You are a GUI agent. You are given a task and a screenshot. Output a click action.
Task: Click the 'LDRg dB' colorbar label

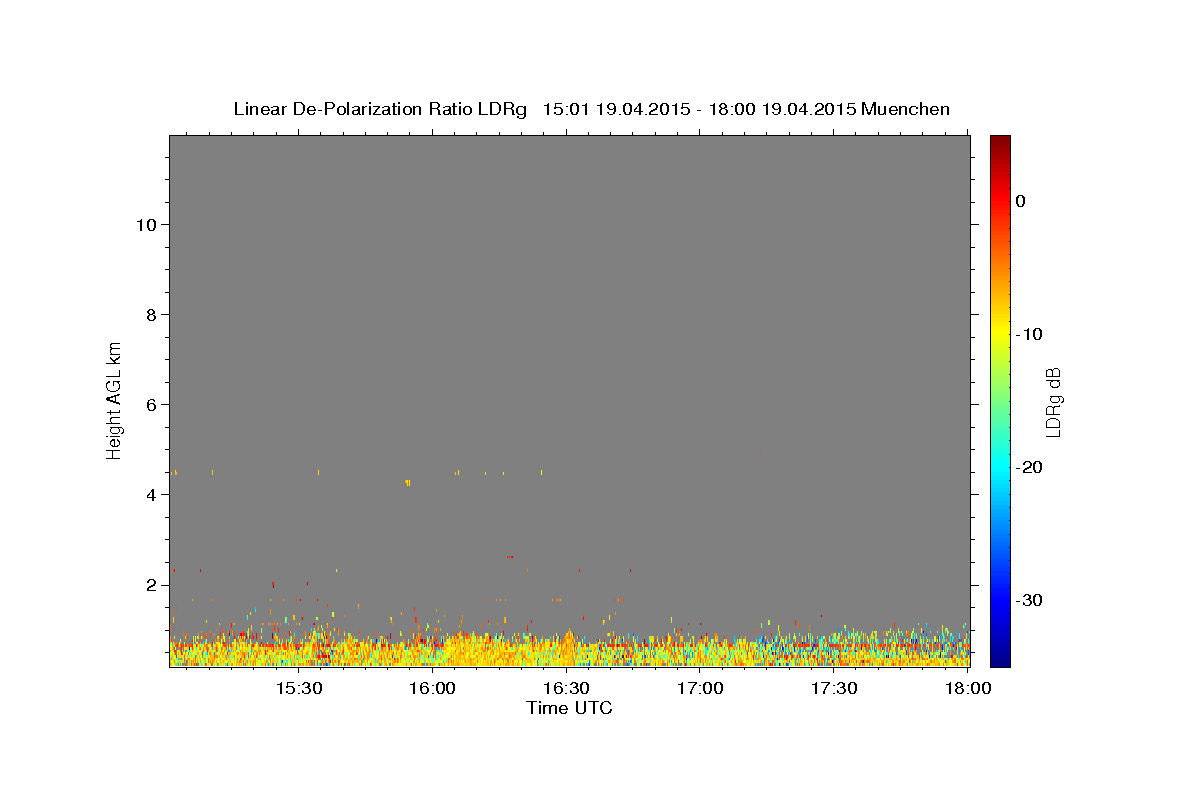click(1052, 402)
